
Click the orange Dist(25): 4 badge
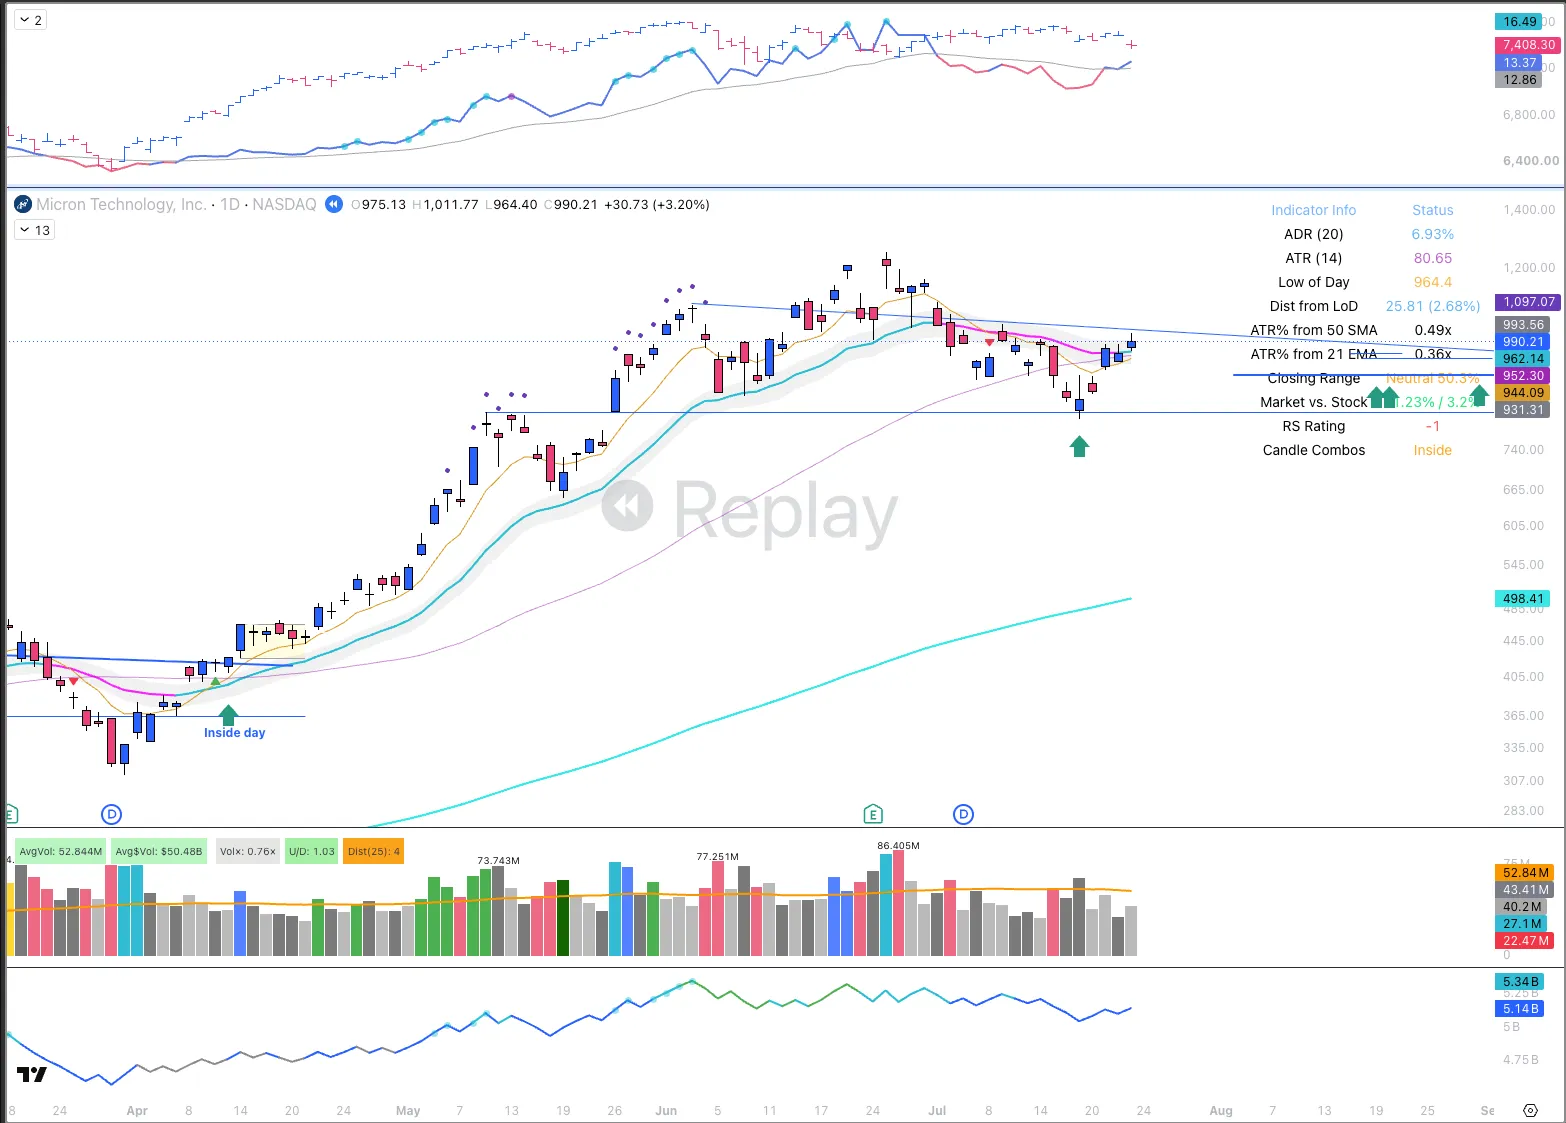click(374, 852)
